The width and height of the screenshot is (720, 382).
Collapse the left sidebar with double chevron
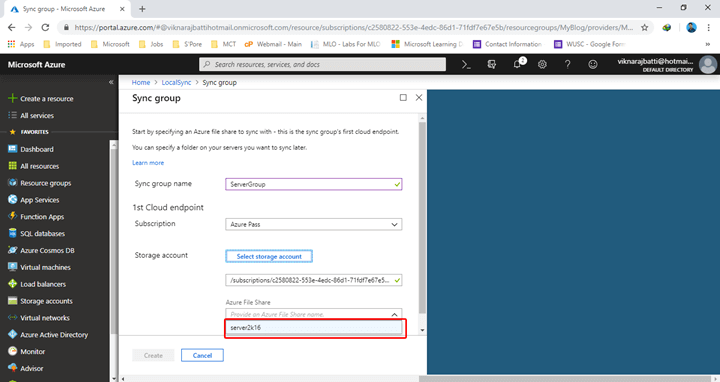pyautogui.click(x=111, y=82)
